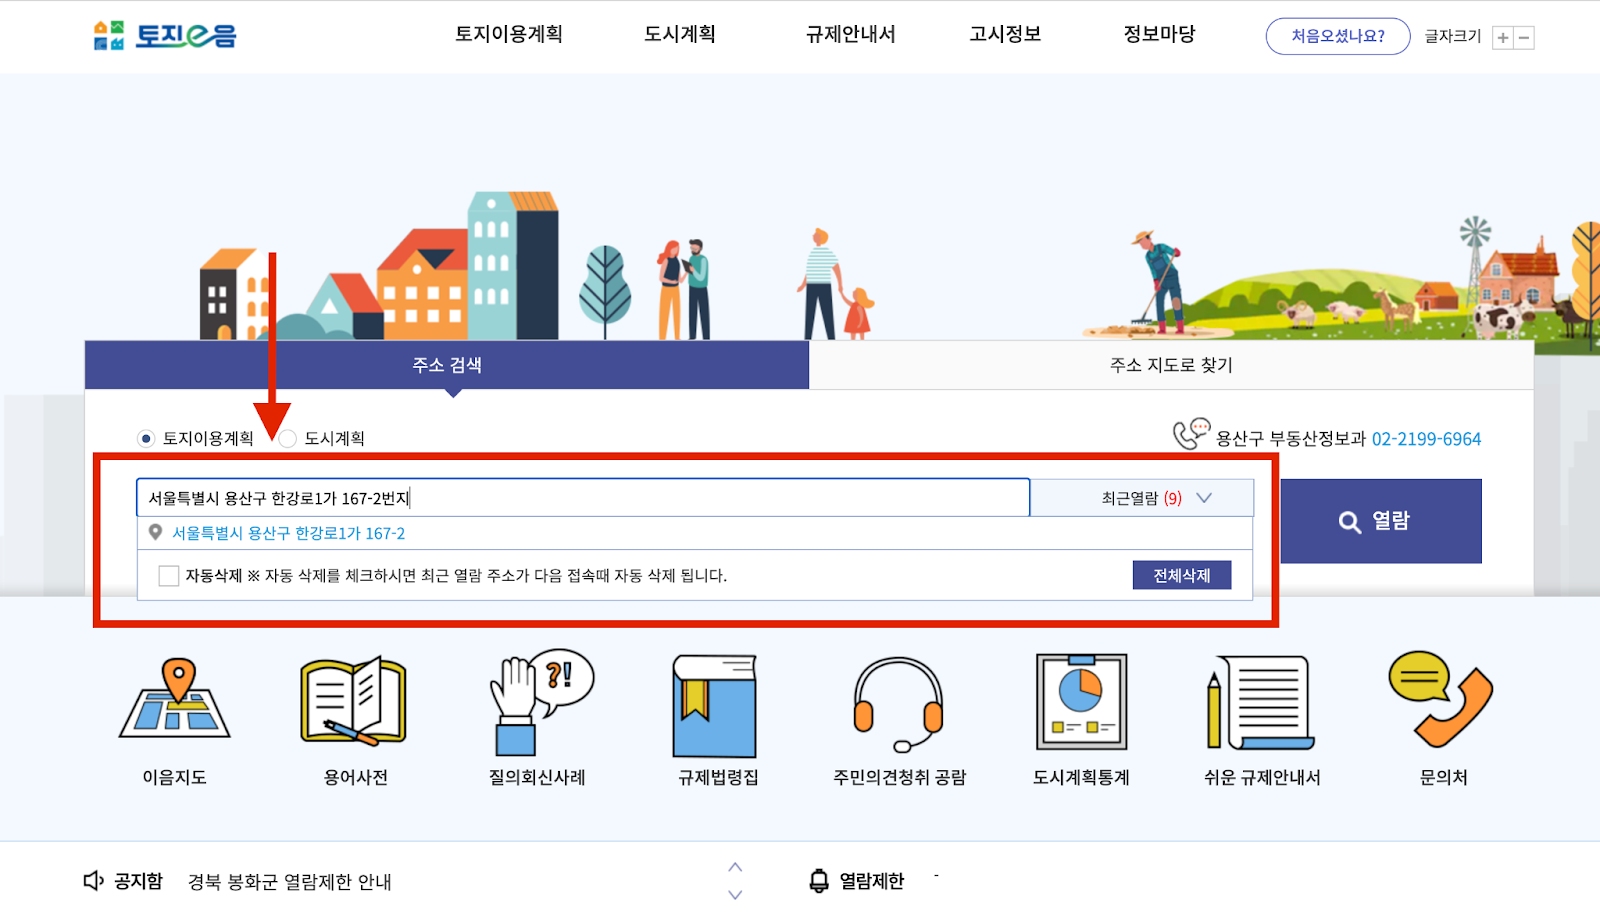The height and width of the screenshot is (920, 1600).
Task: Click the 전체삭제 button
Action: click(x=1182, y=575)
